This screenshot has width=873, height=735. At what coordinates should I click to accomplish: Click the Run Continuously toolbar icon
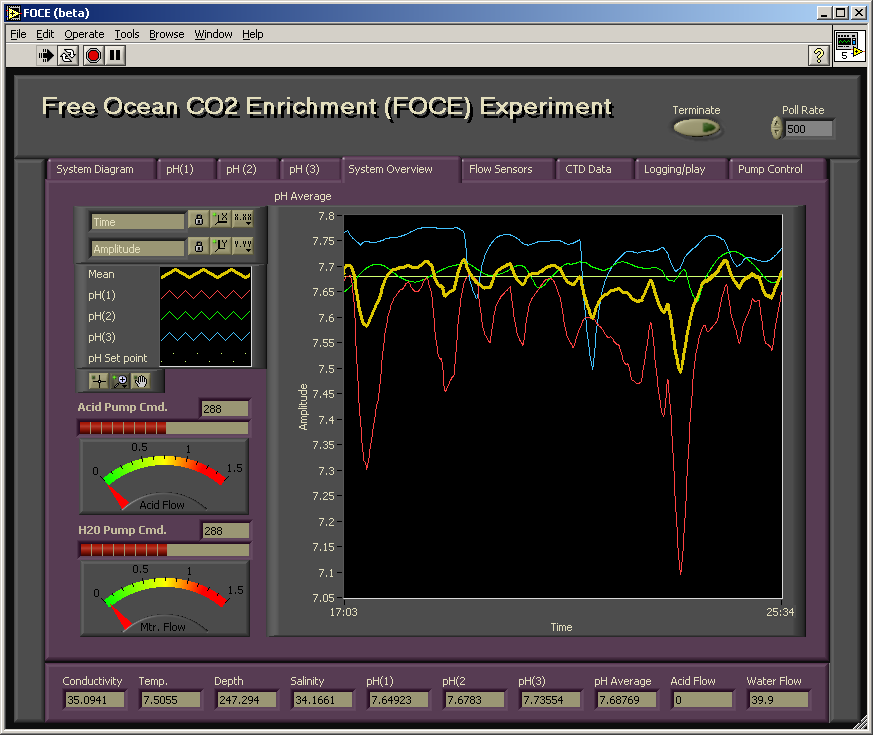click(68, 56)
